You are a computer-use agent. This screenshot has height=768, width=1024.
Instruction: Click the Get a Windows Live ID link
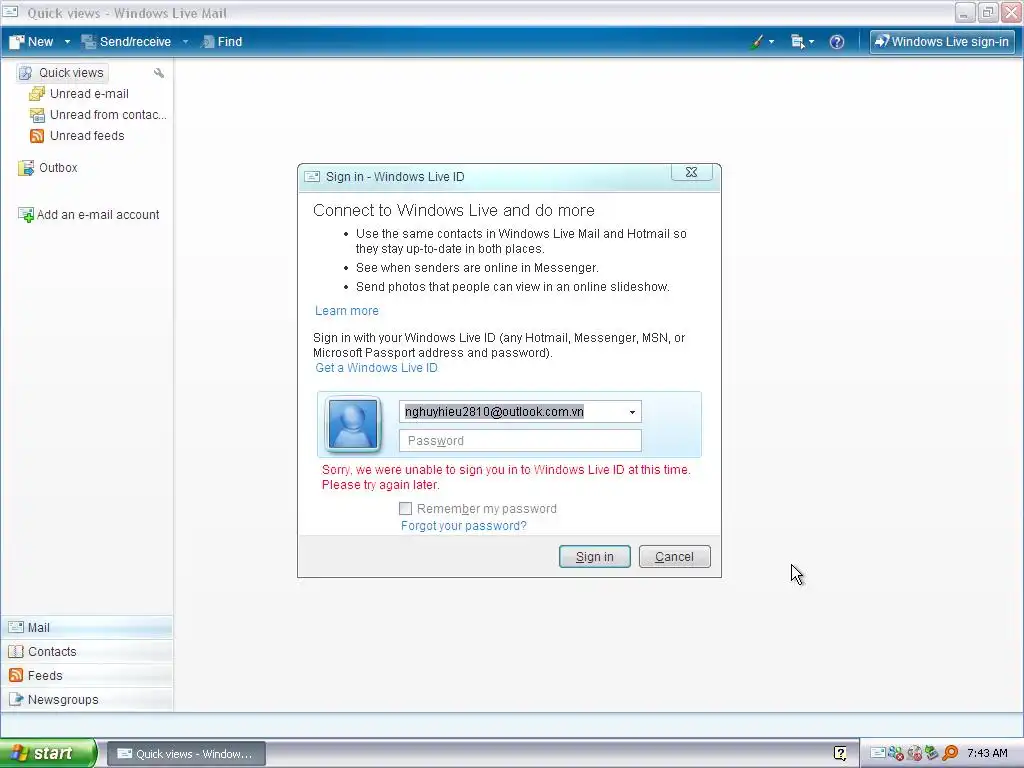[376, 368]
